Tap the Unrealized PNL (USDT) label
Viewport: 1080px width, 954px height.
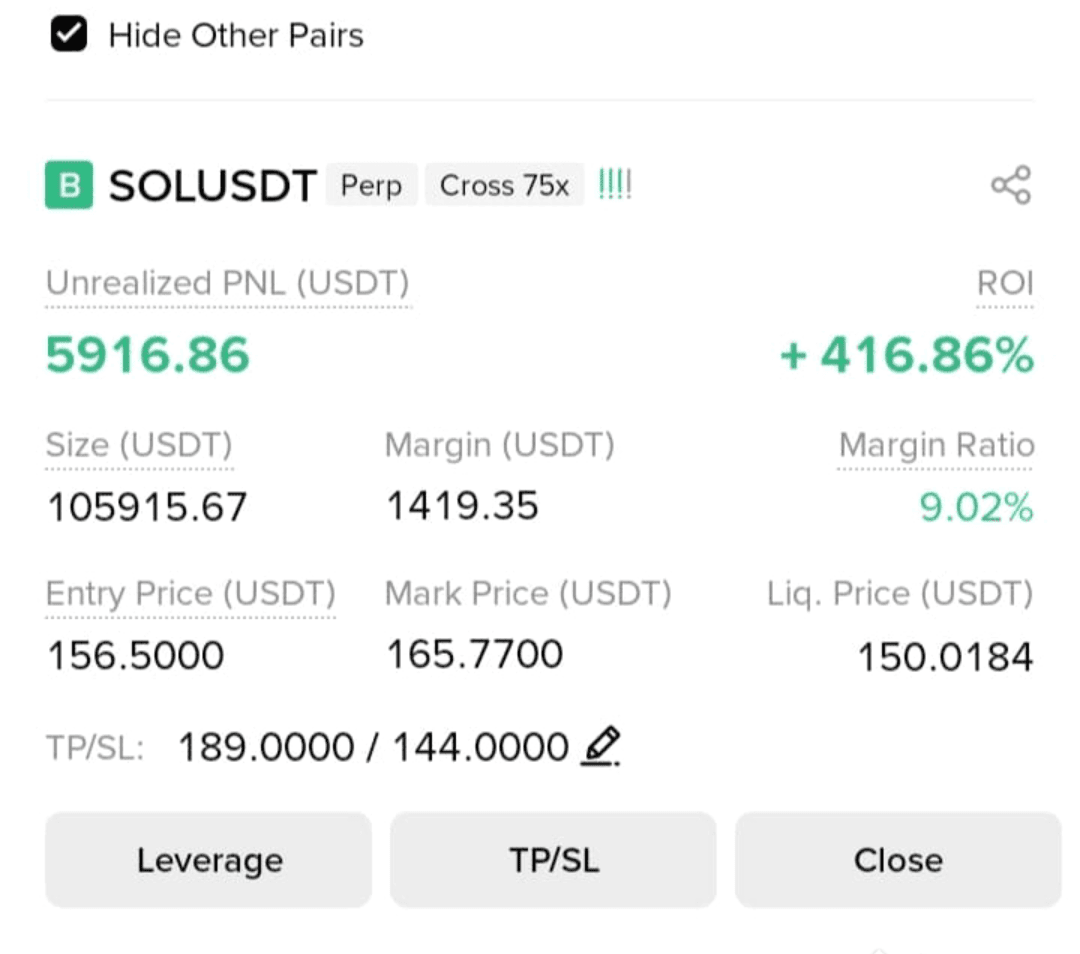[x=228, y=283]
